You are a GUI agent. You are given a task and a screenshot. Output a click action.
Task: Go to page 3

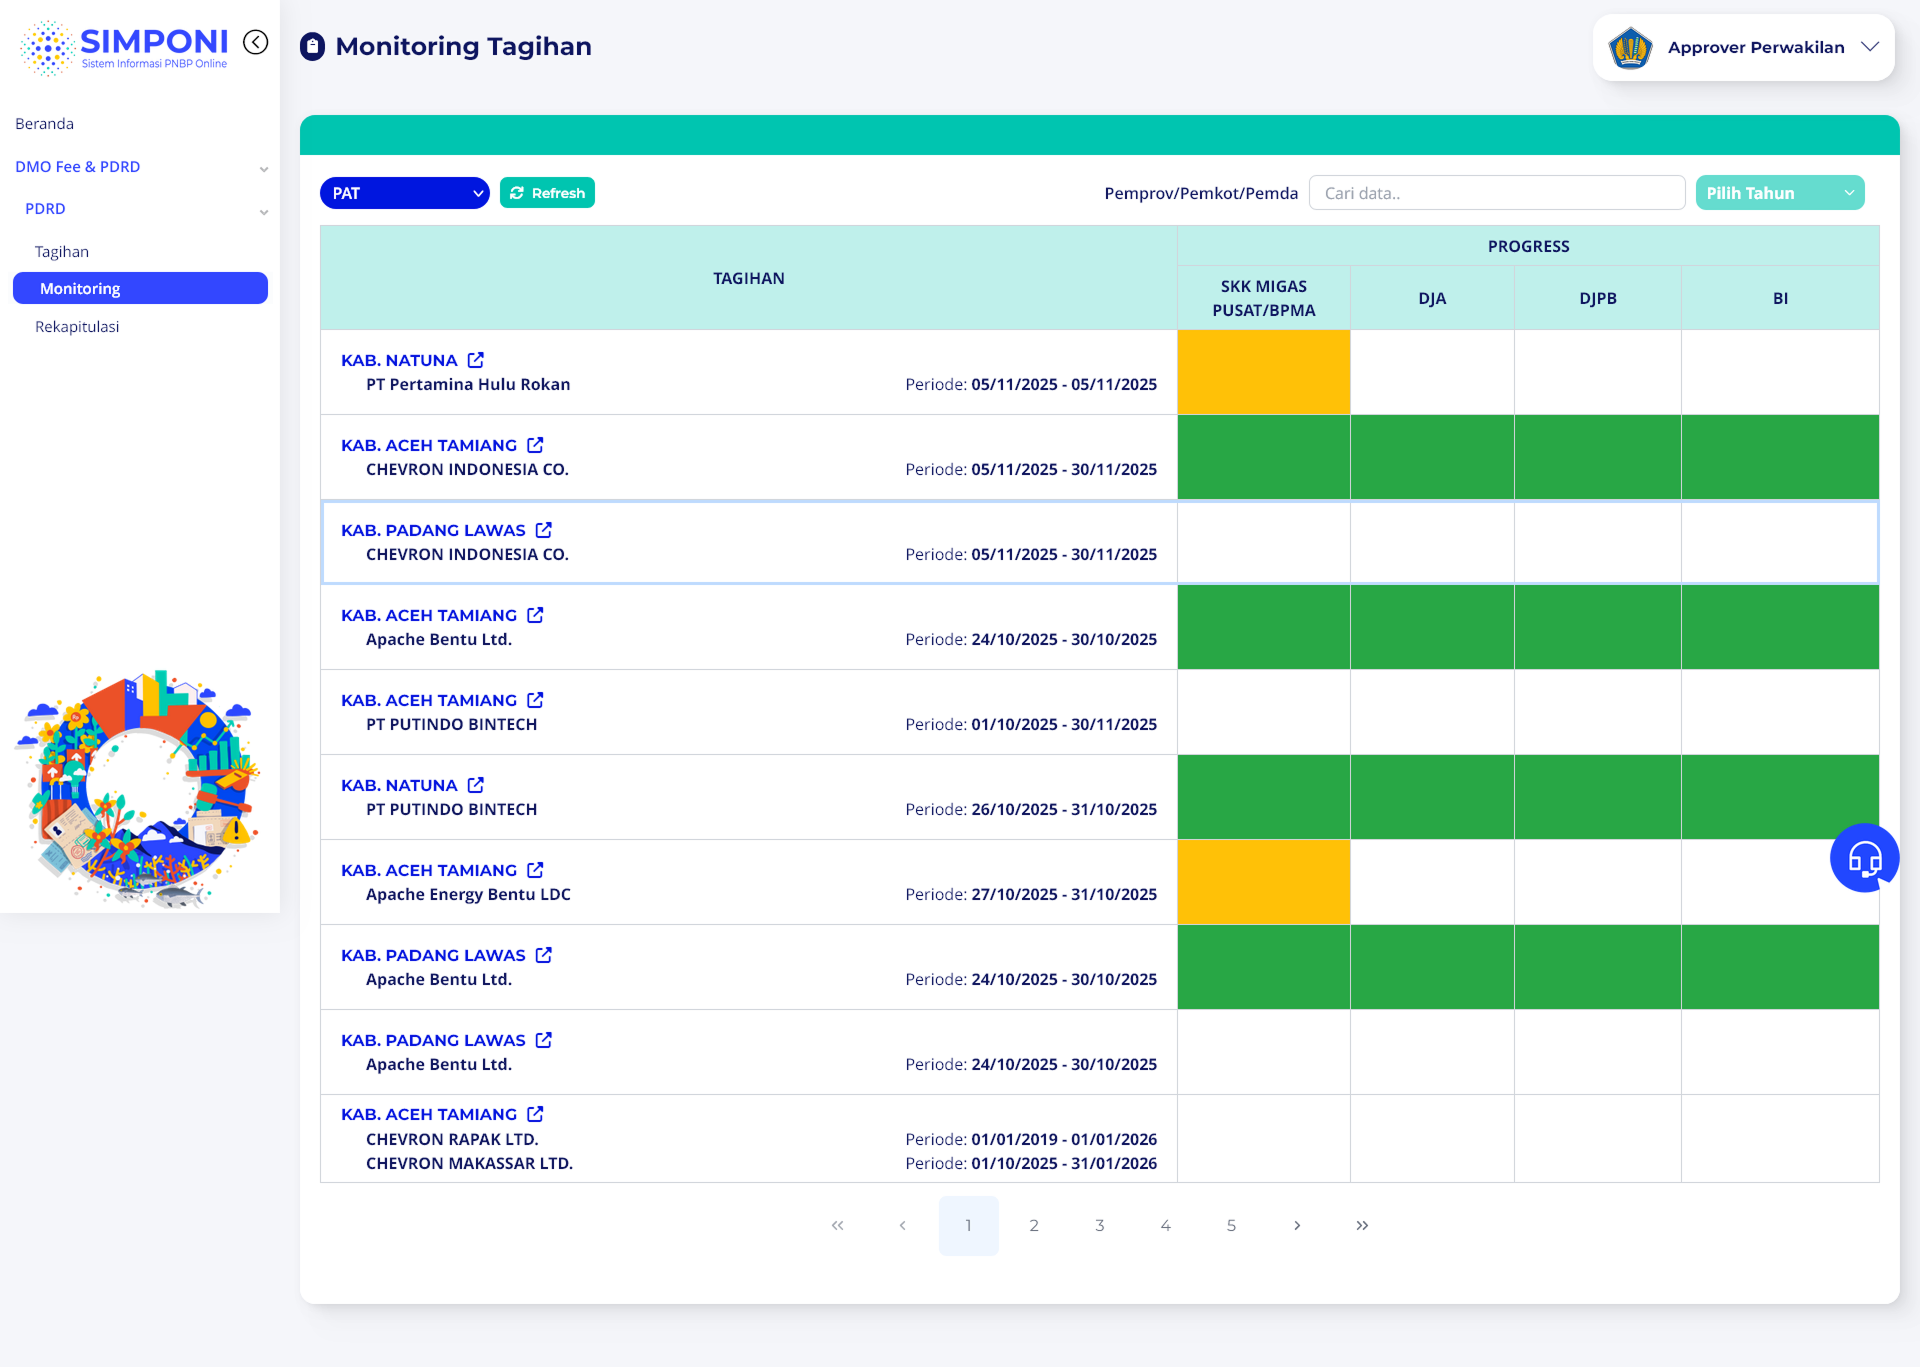(1100, 1225)
